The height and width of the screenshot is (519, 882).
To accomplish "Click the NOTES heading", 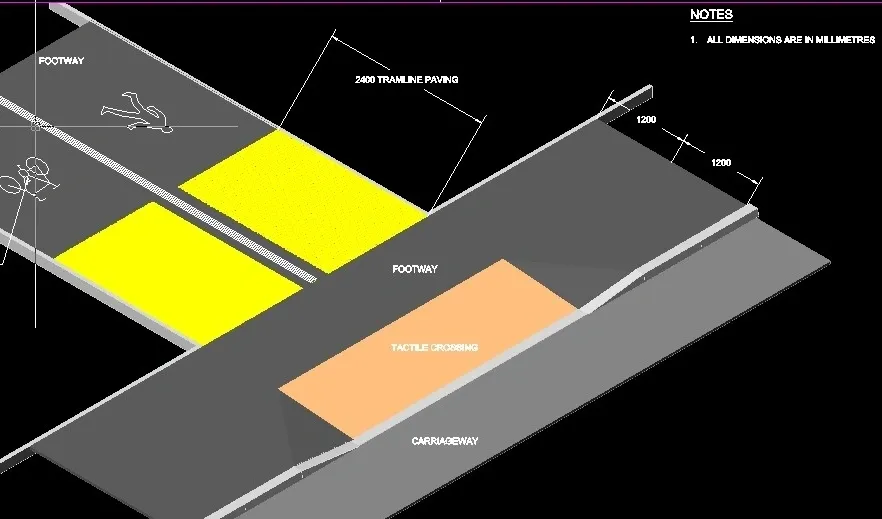I will click(712, 15).
